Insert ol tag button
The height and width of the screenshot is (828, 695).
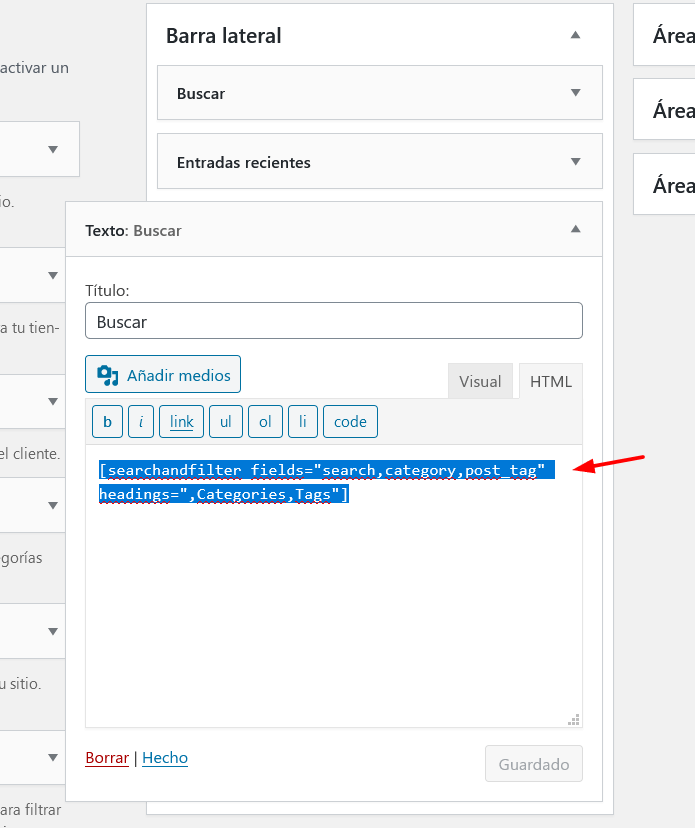point(265,421)
